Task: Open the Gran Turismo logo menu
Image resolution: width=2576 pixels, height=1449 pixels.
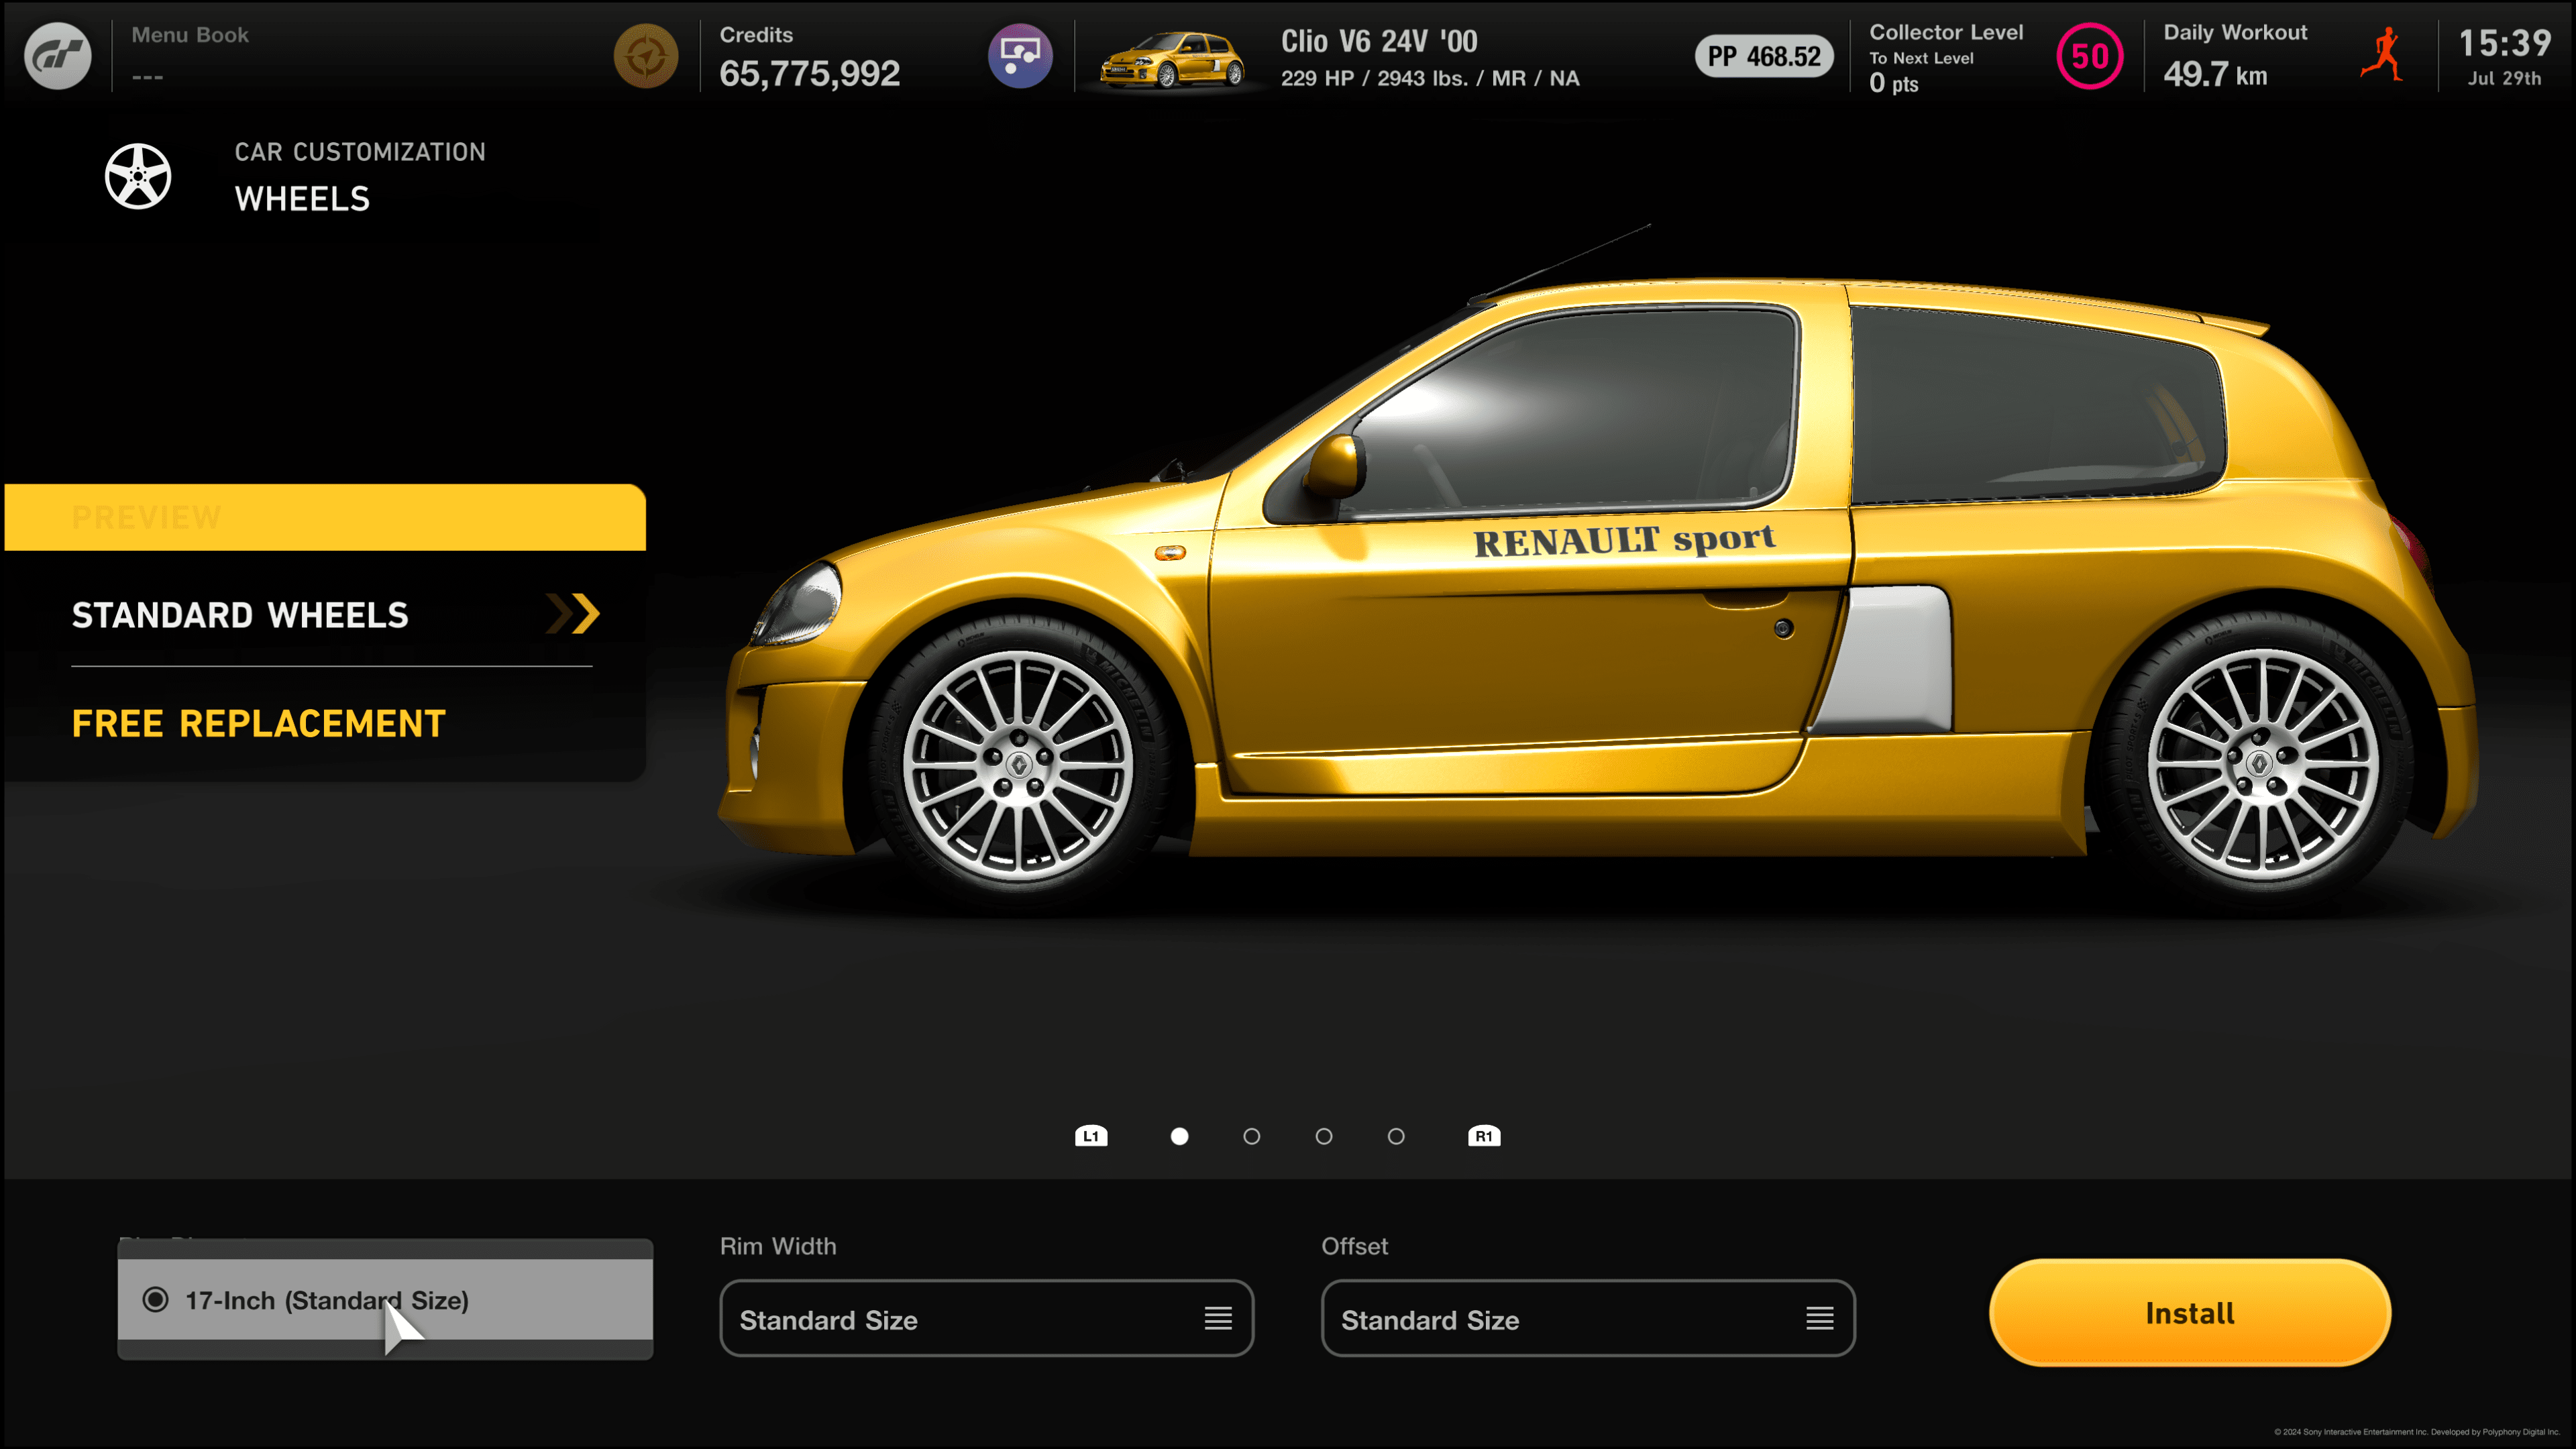Action: click(x=57, y=56)
